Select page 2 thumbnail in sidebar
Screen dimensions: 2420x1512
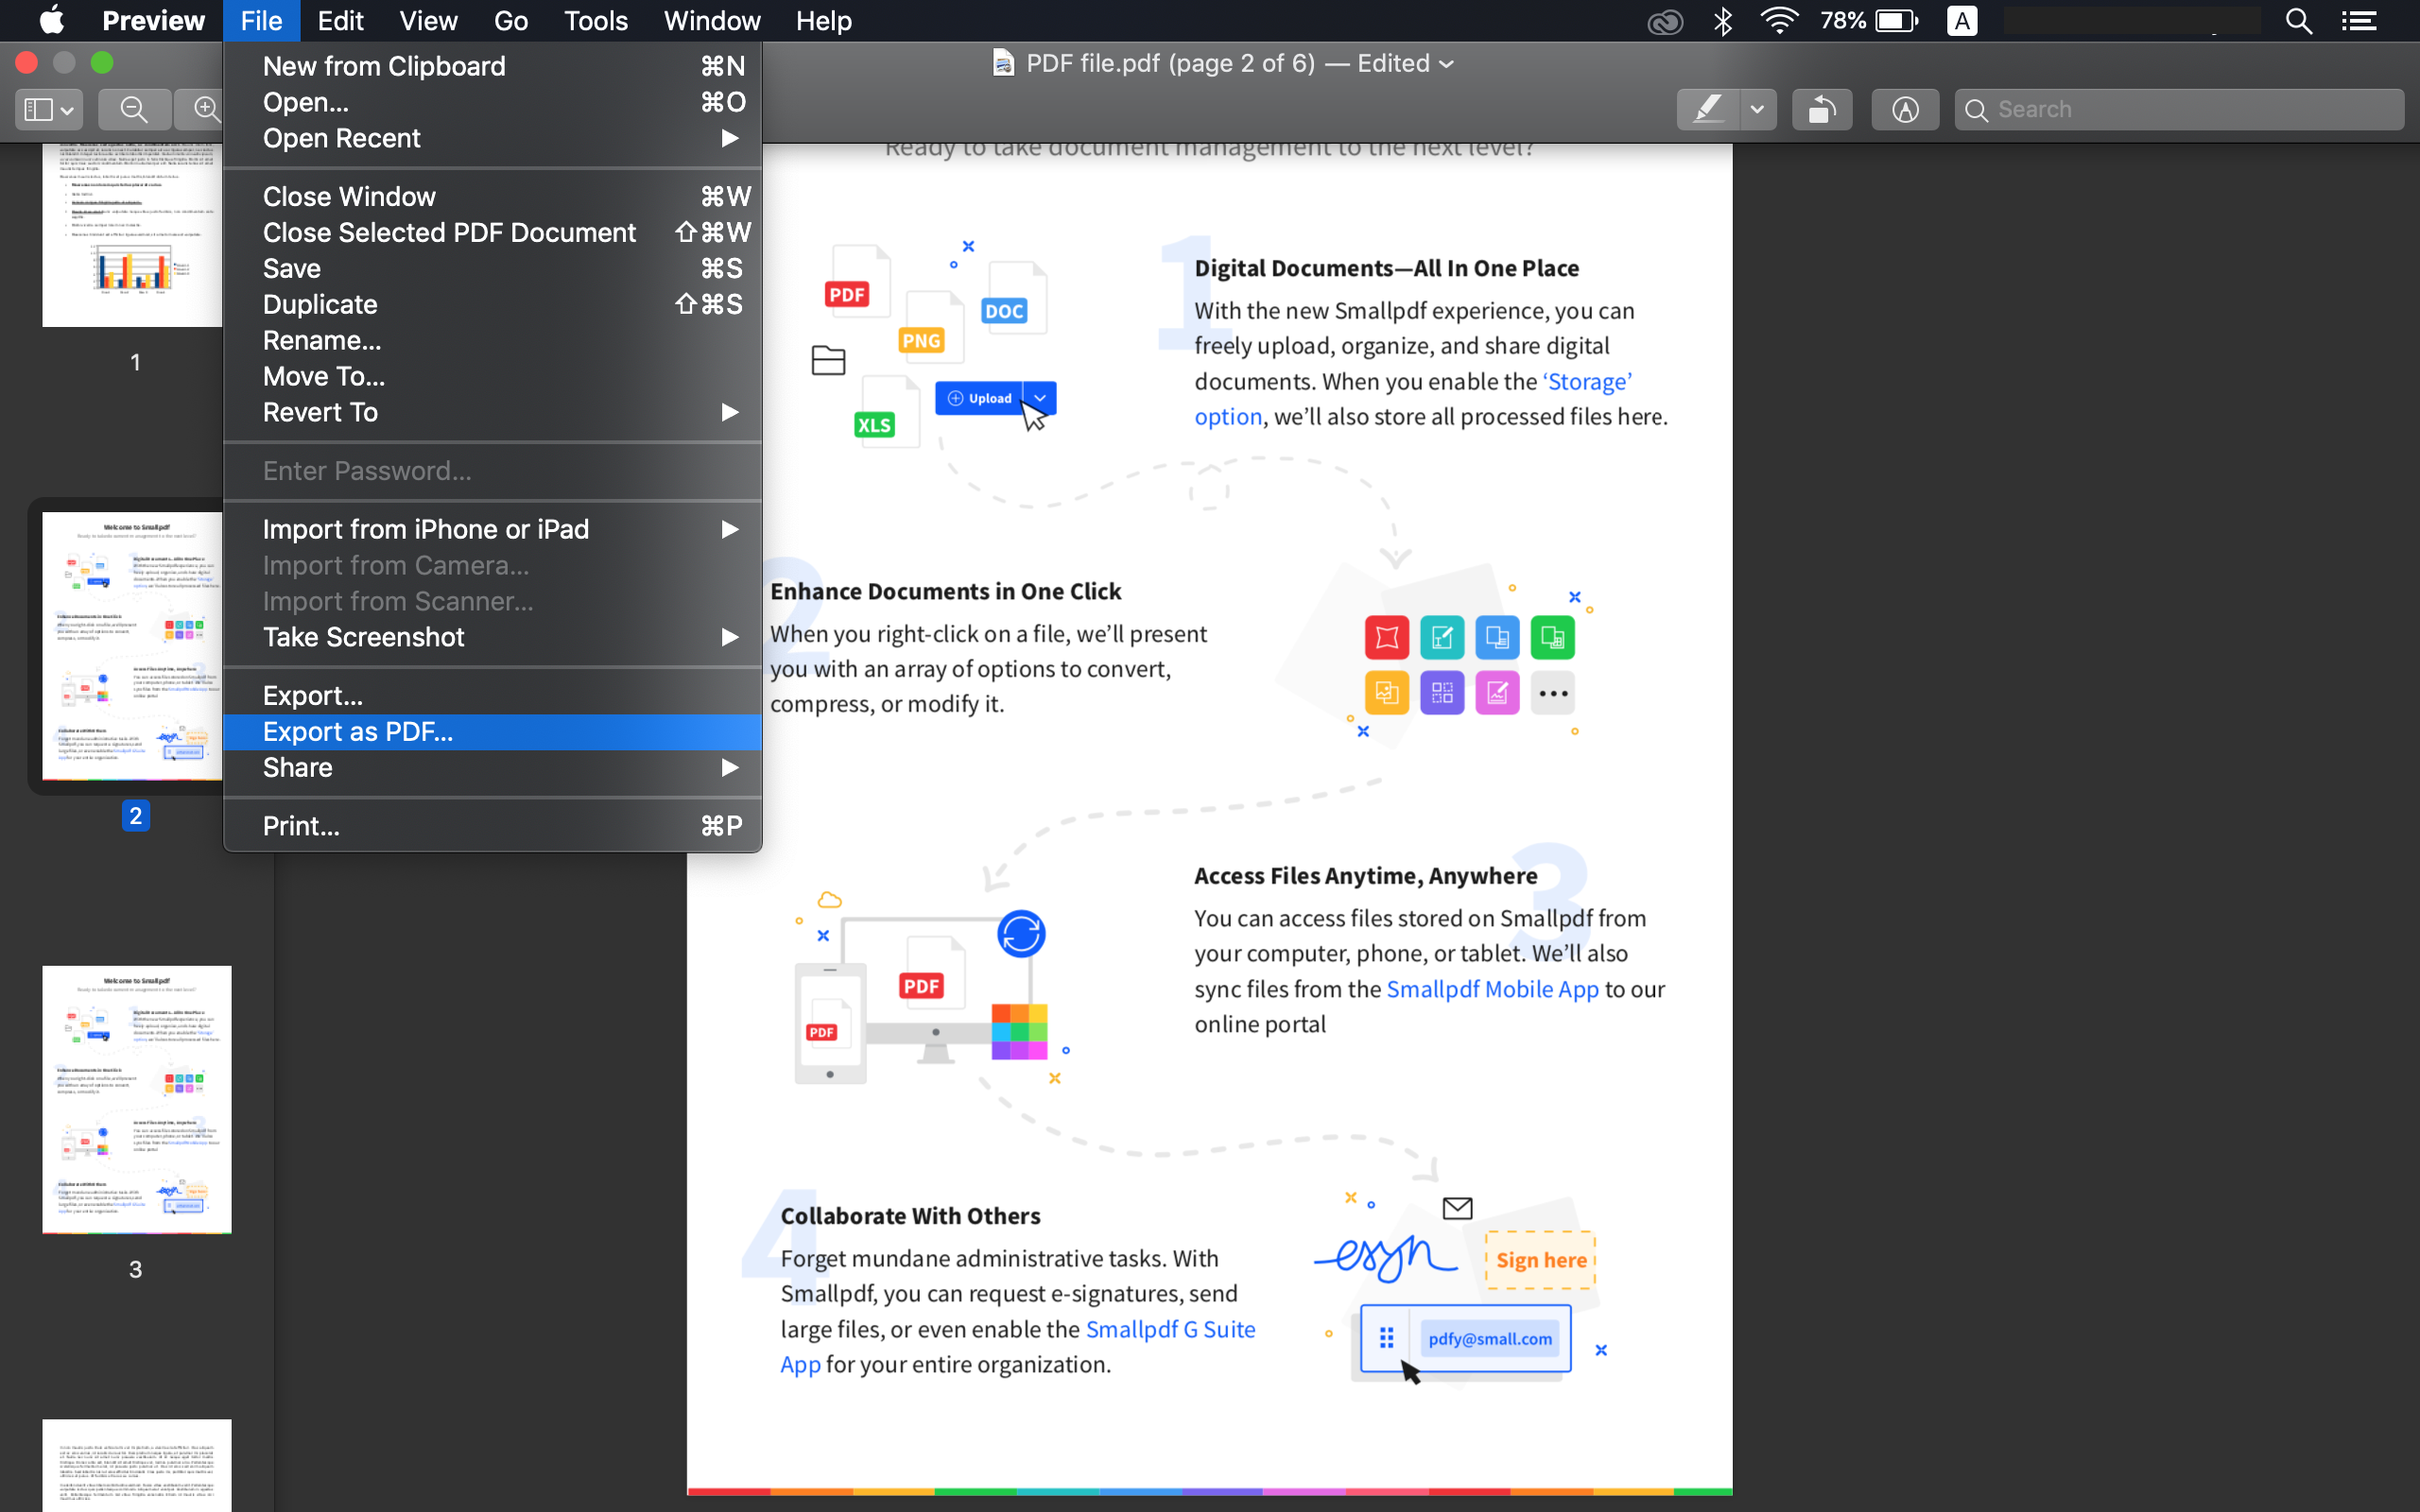(132, 646)
